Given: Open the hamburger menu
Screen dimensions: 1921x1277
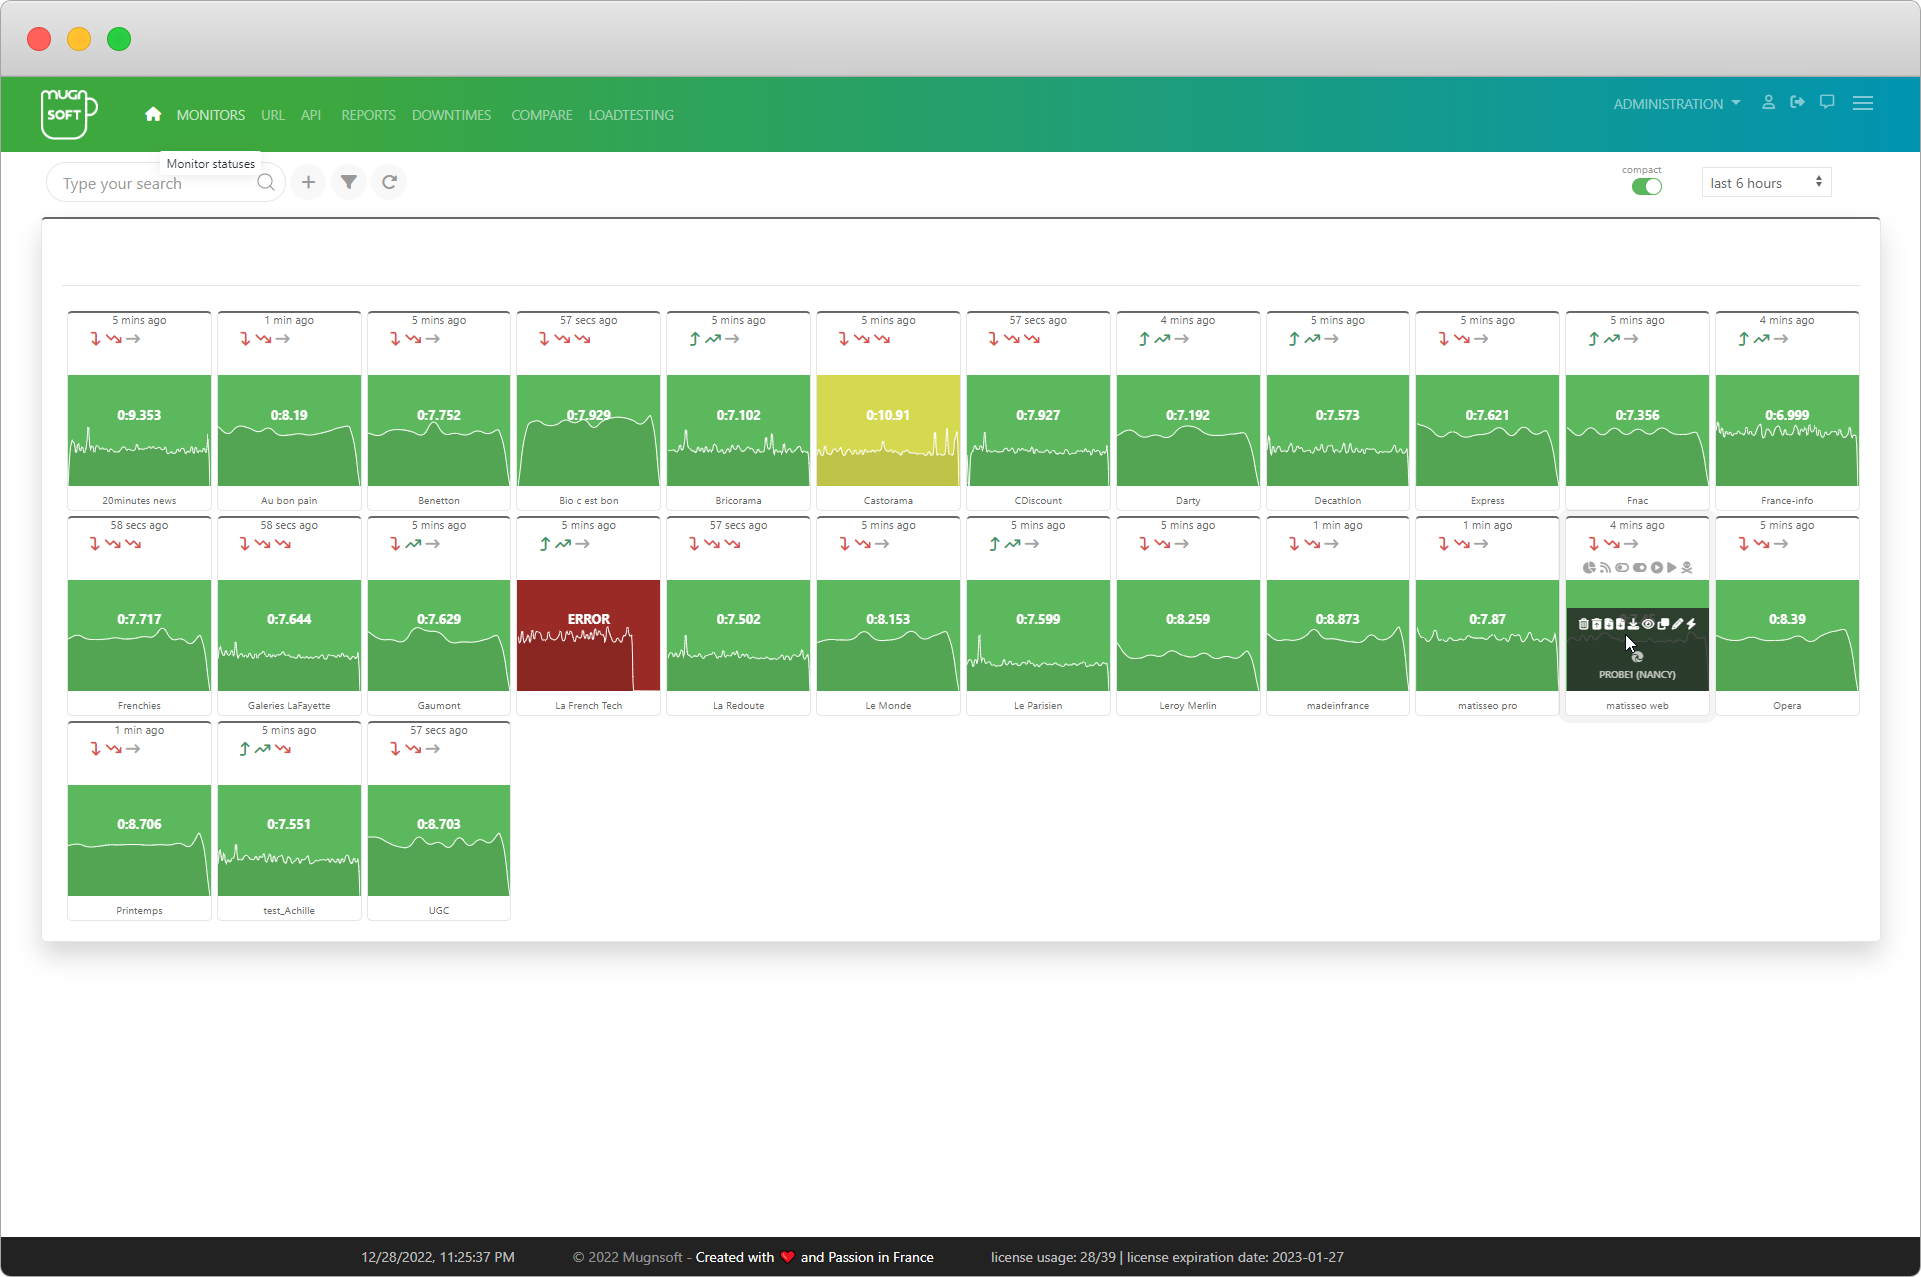Looking at the screenshot, I should 1863,103.
